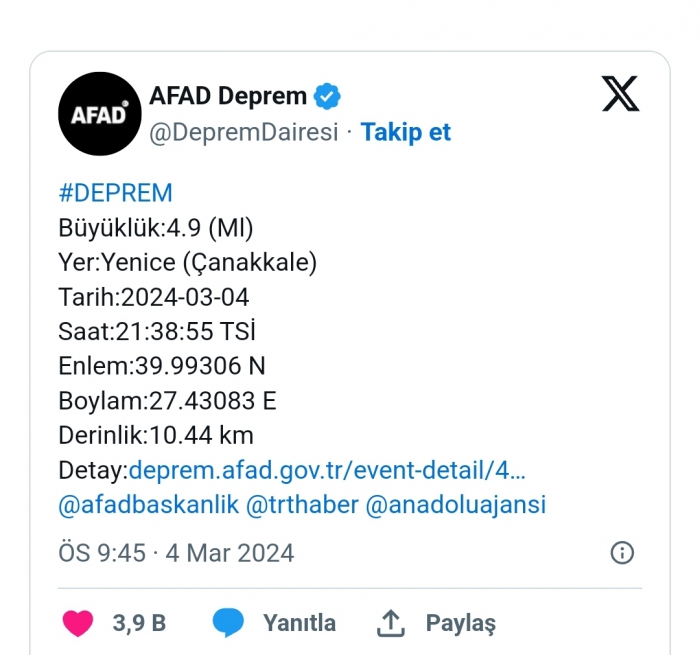Click the Paylaş share label
Screen dimensions: 700x655
461,623
